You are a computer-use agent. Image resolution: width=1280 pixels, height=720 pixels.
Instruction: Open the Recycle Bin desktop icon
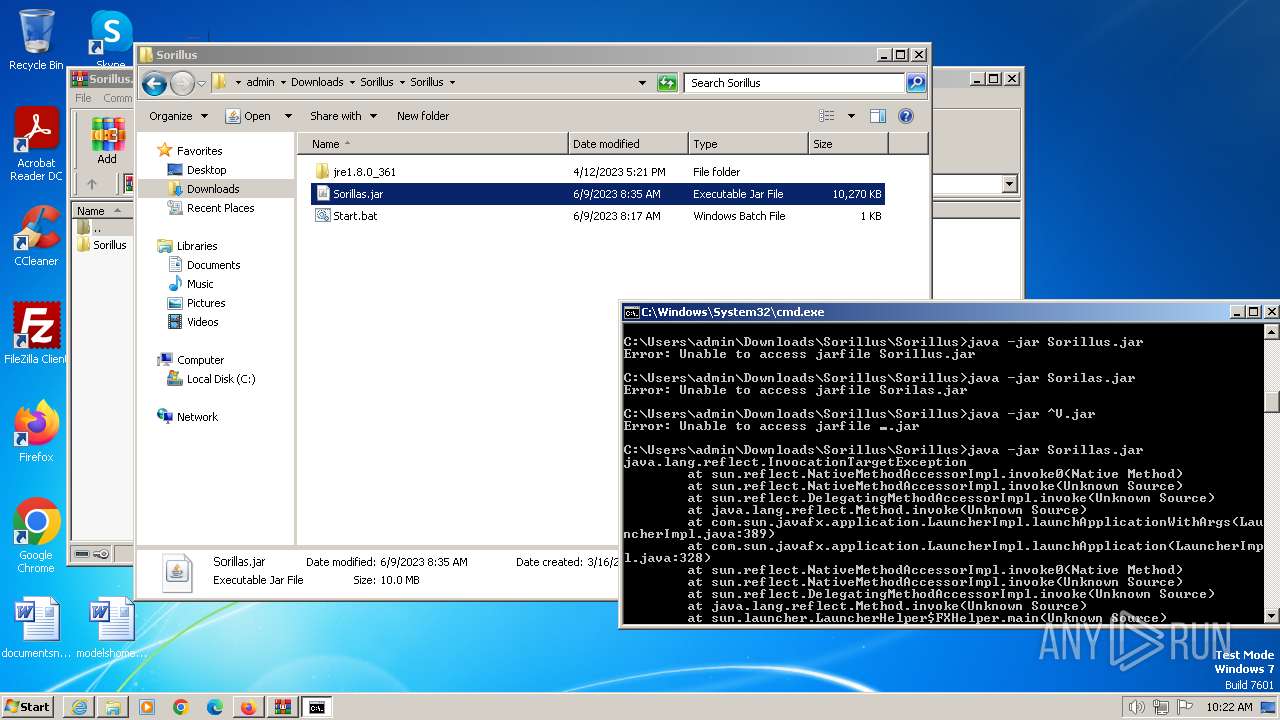pos(36,40)
